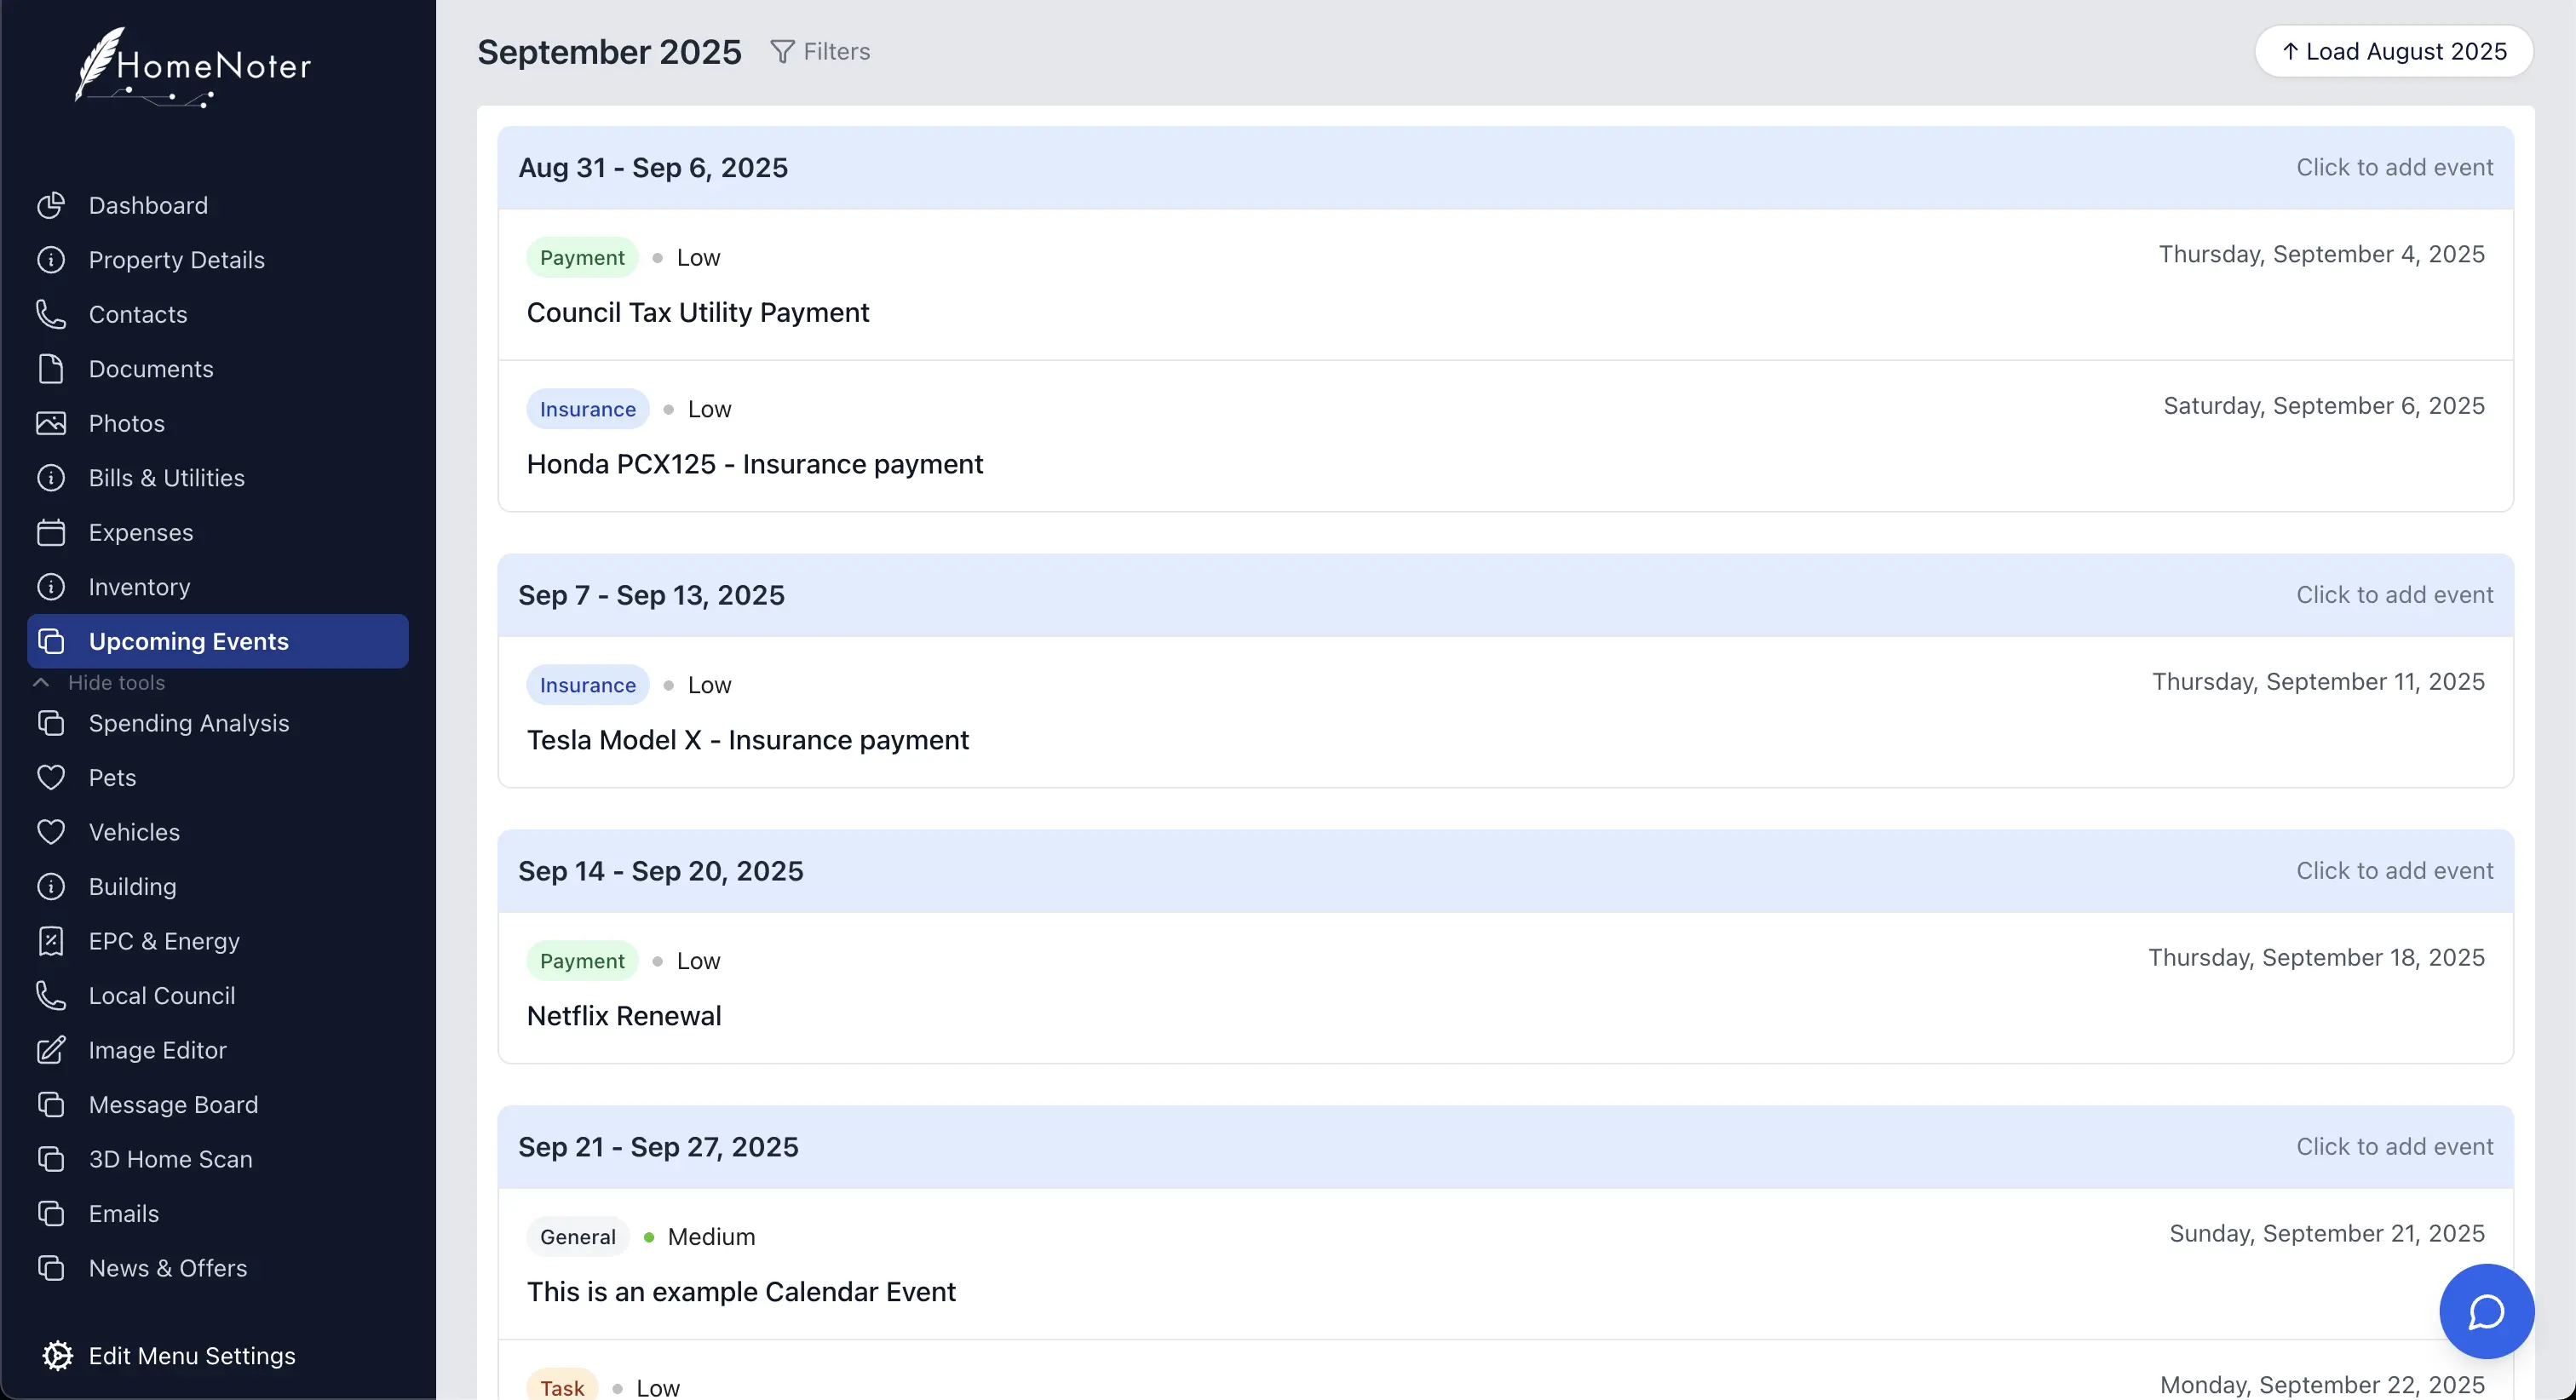
Task: Click the Expenses calendar icon
Action: pyautogui.click(x=51, y=532)
